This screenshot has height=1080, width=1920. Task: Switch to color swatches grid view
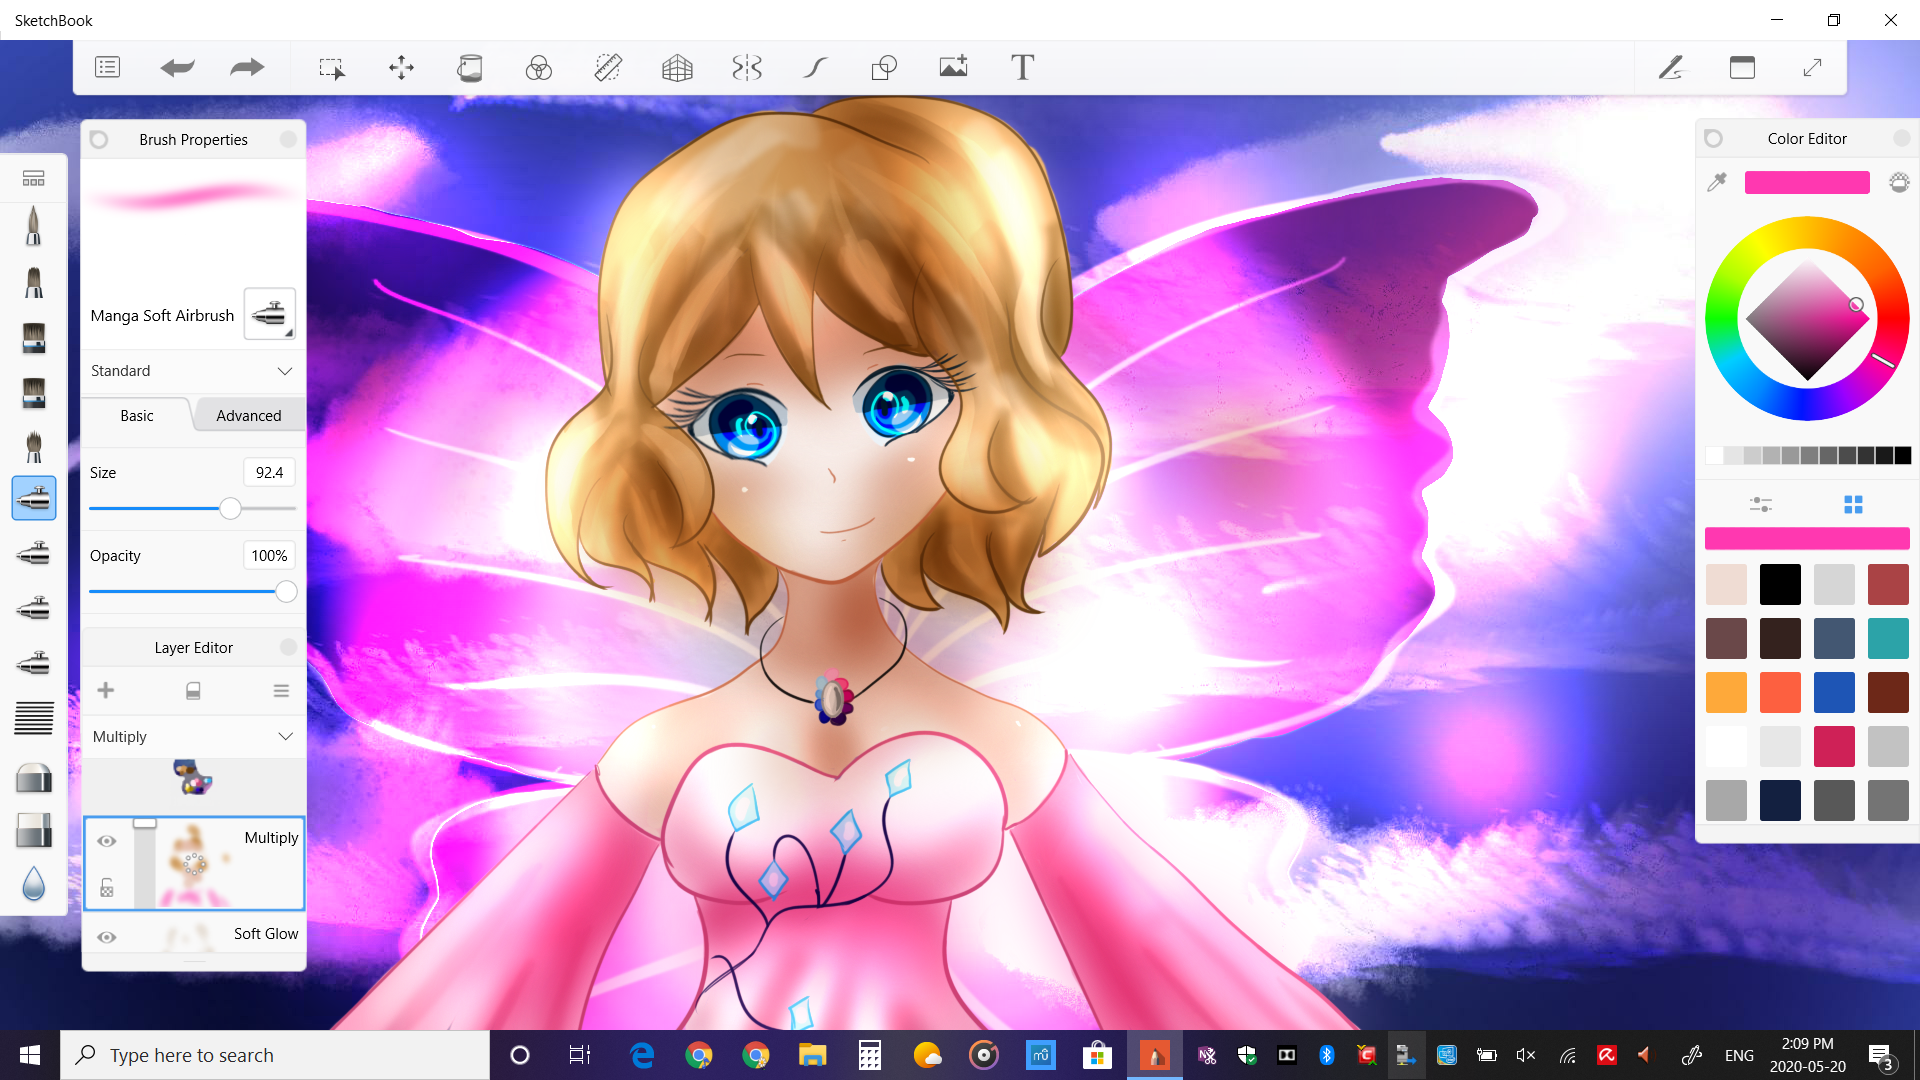pos(1853,504)
